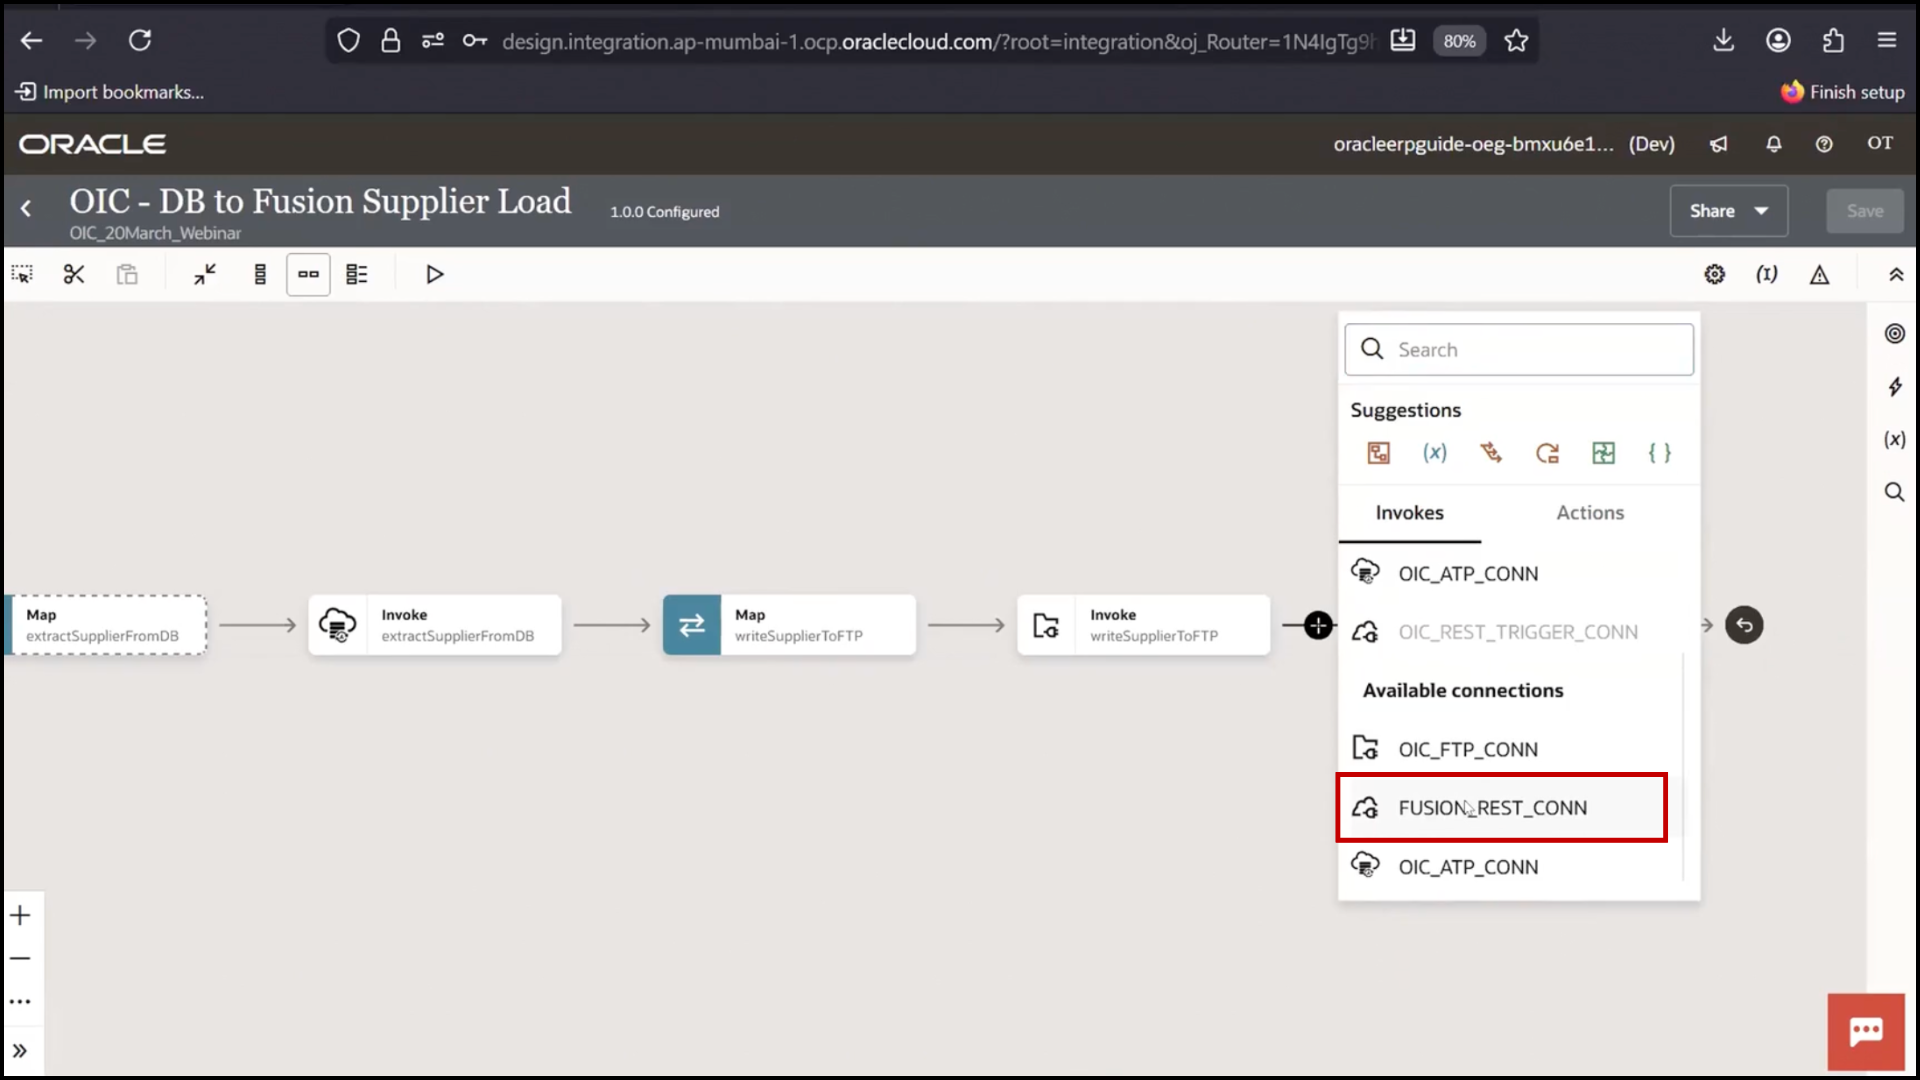Run the integration with the play button
The width and height of the screenshot is (1920, 1080).
click(434, 274)
